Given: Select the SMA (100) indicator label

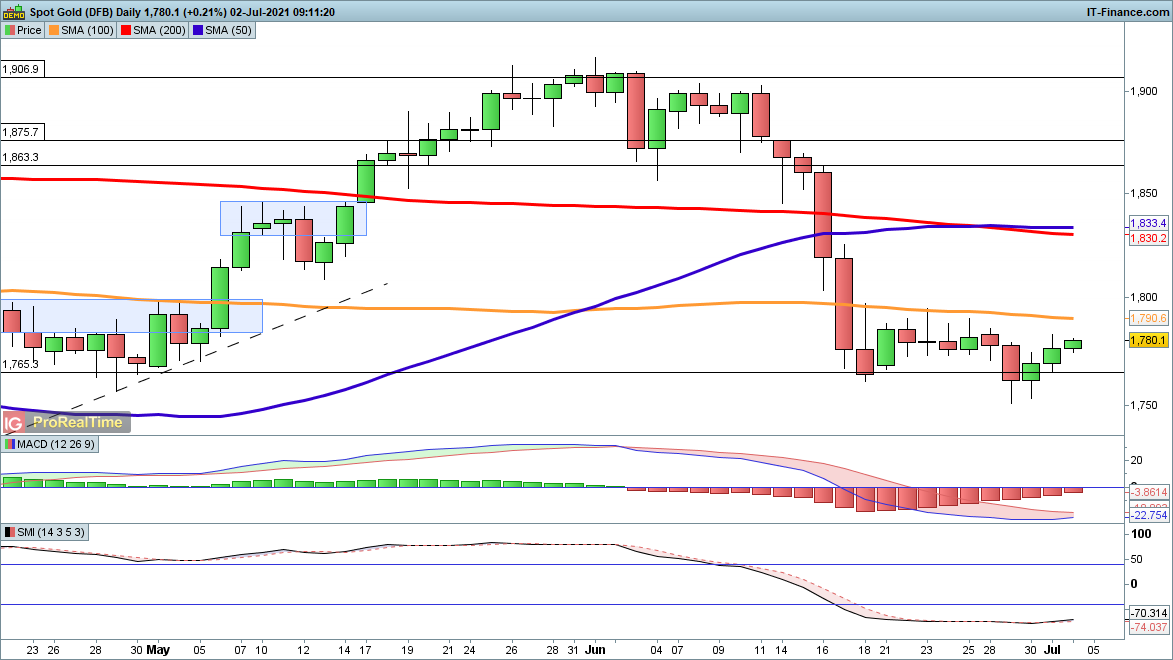Looking at the screenshot, I should coord(88,30).
